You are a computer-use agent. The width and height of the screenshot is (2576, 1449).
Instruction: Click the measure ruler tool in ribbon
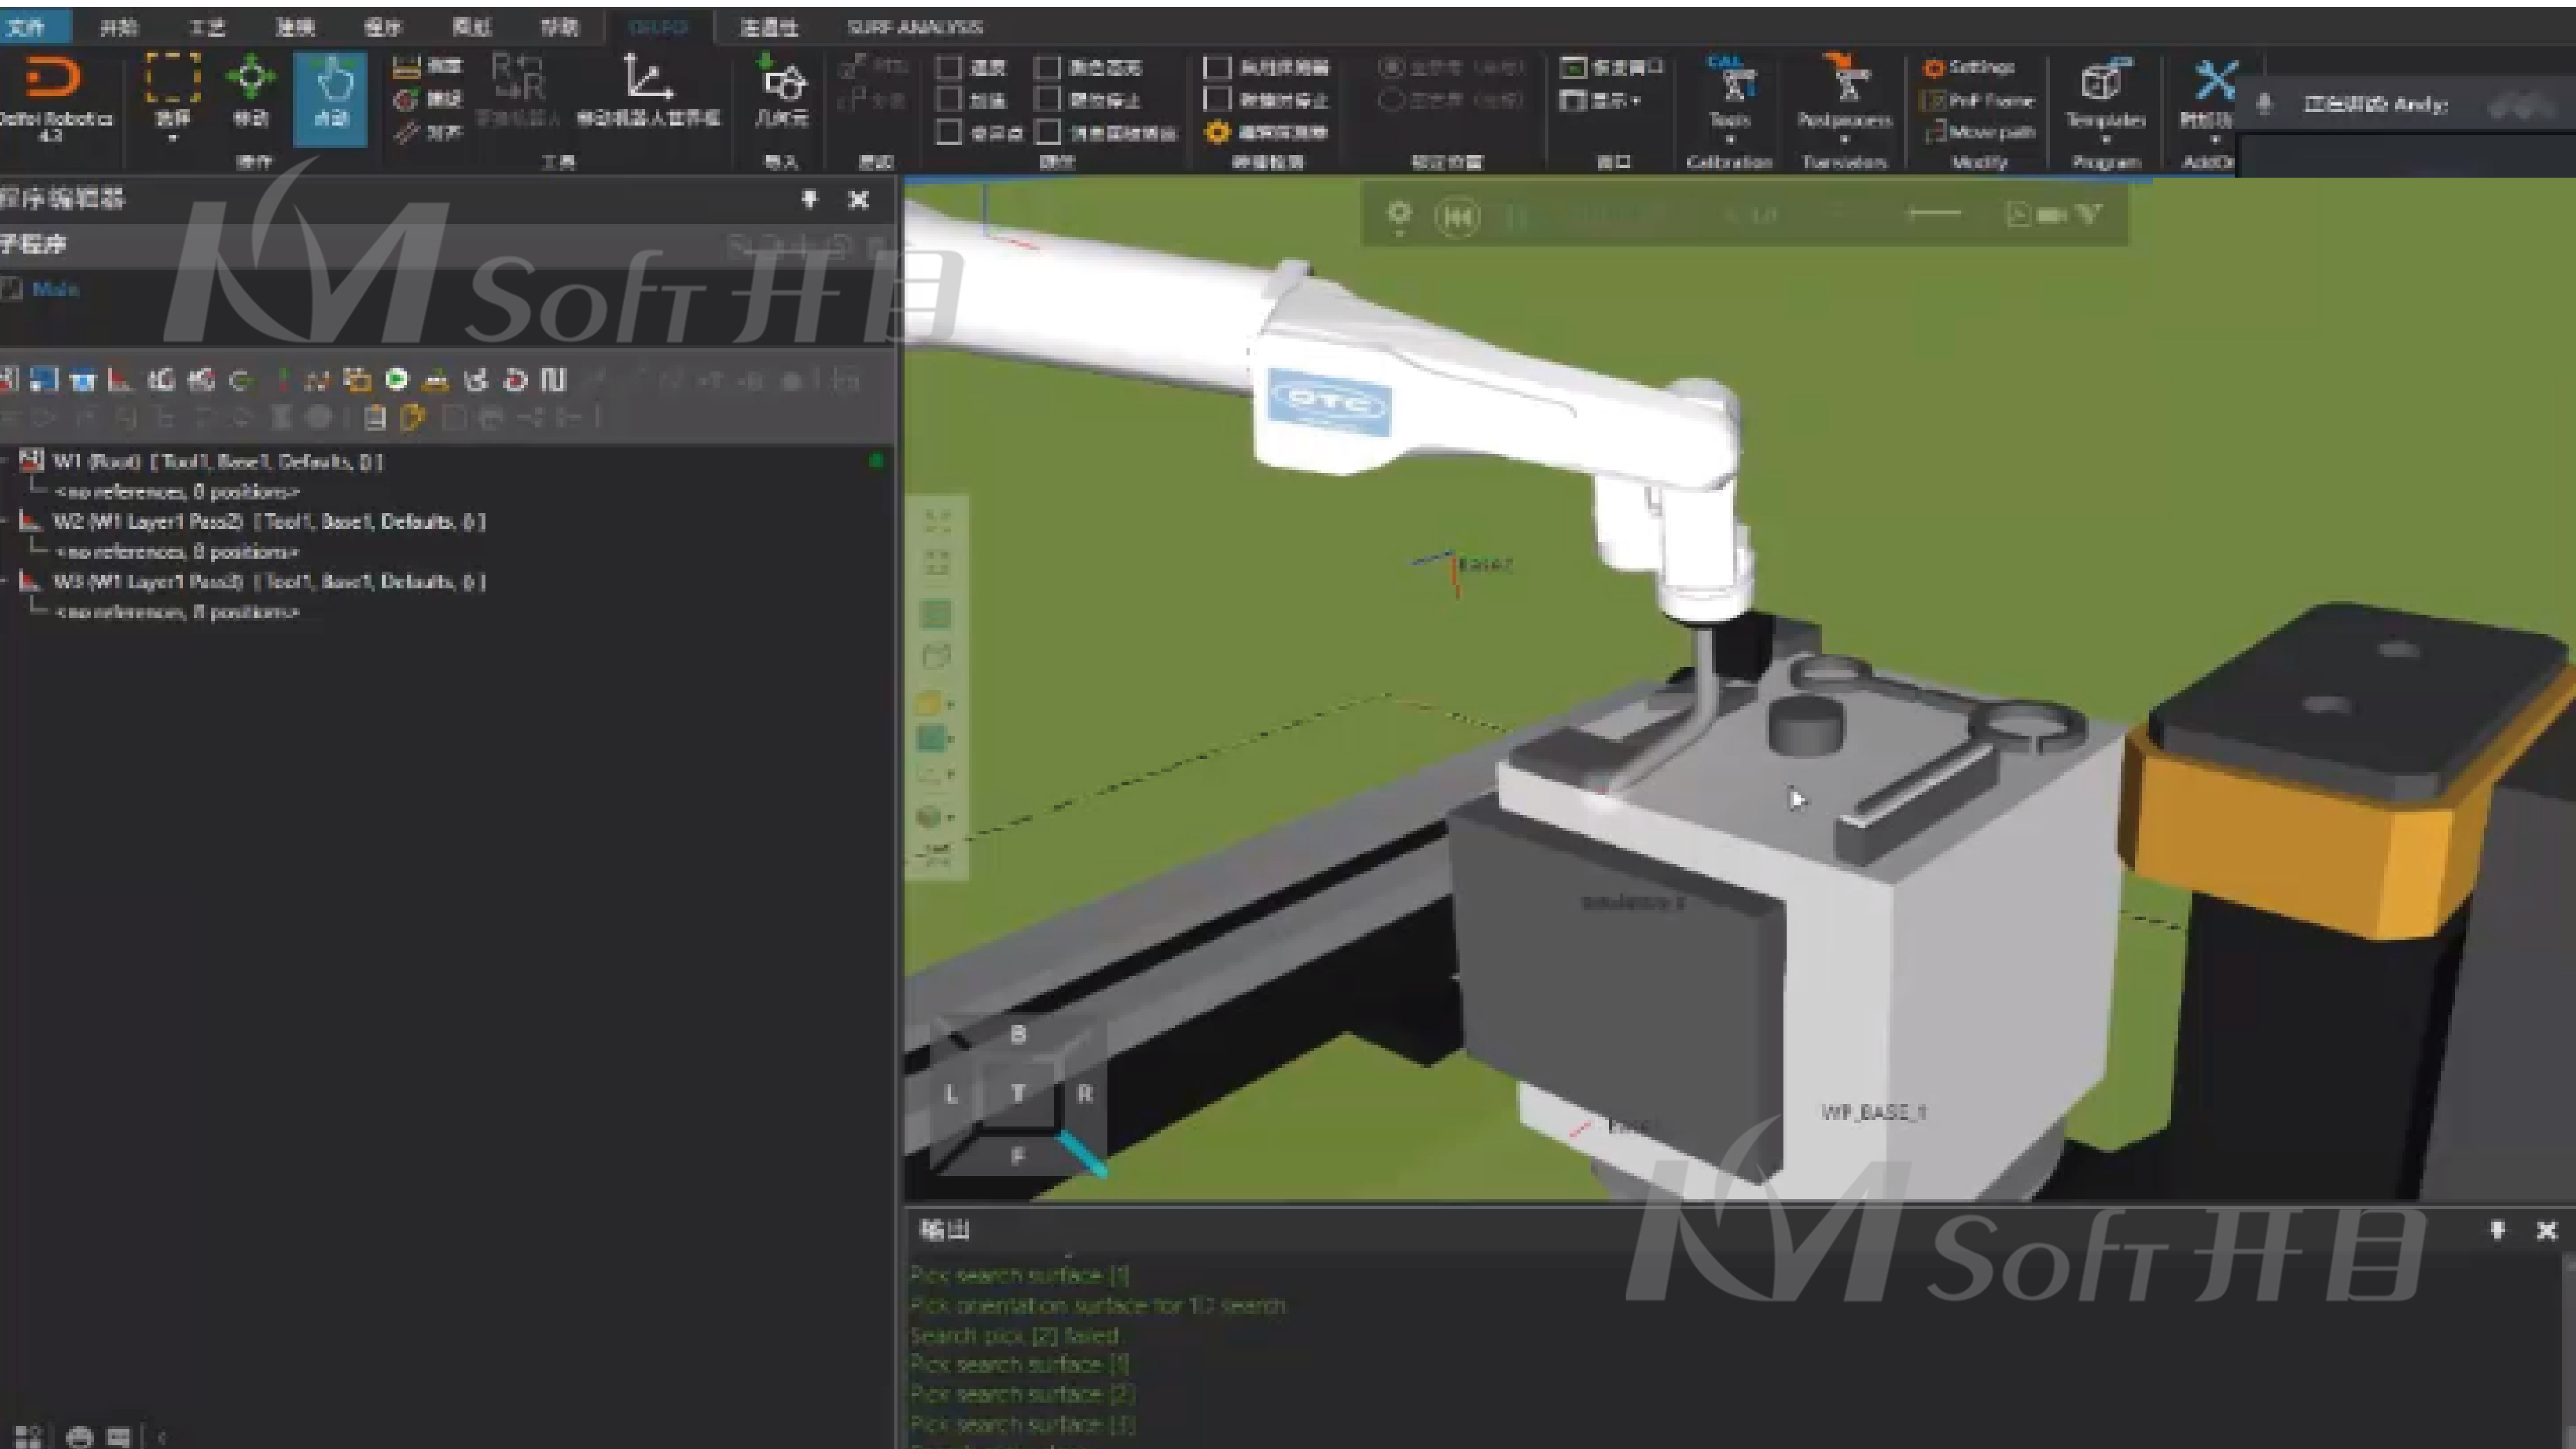427,67
